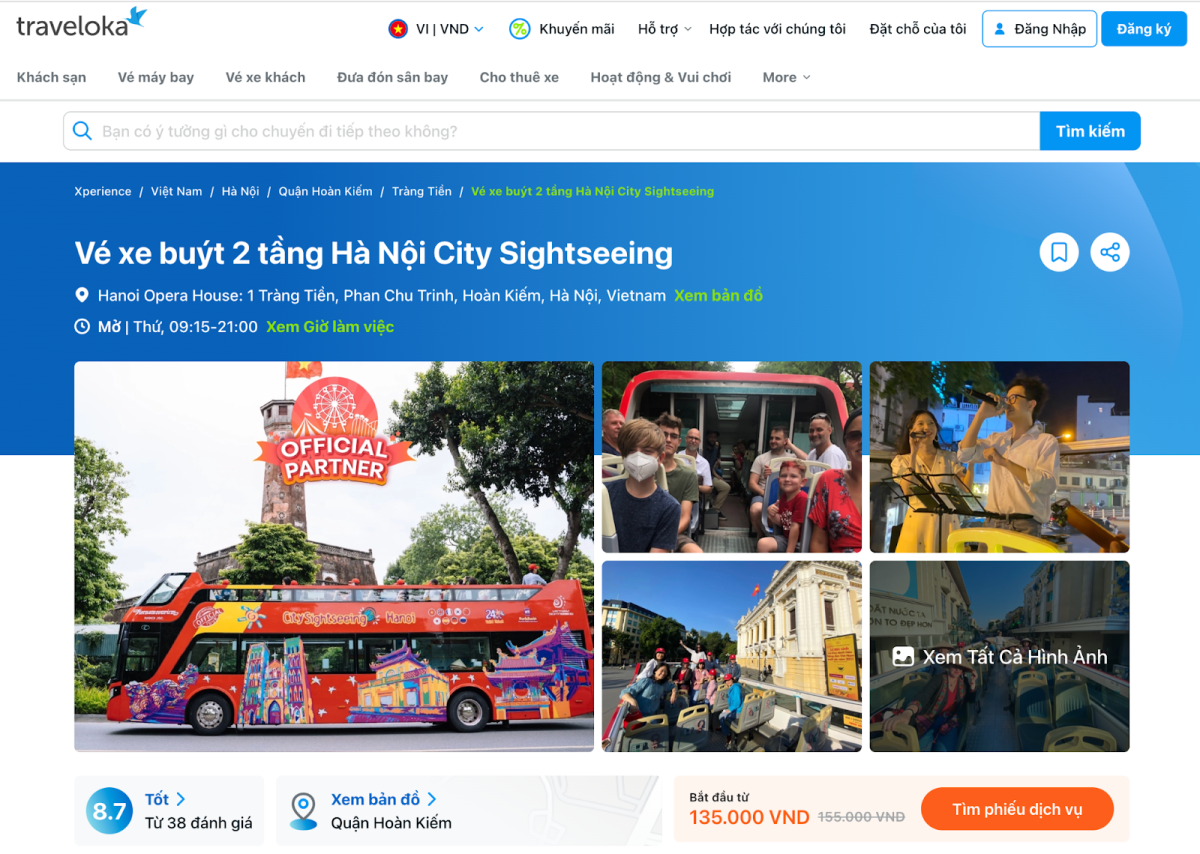Click the clock icon beside opening hours
The image size is (1200, 854).
[82, 326]
